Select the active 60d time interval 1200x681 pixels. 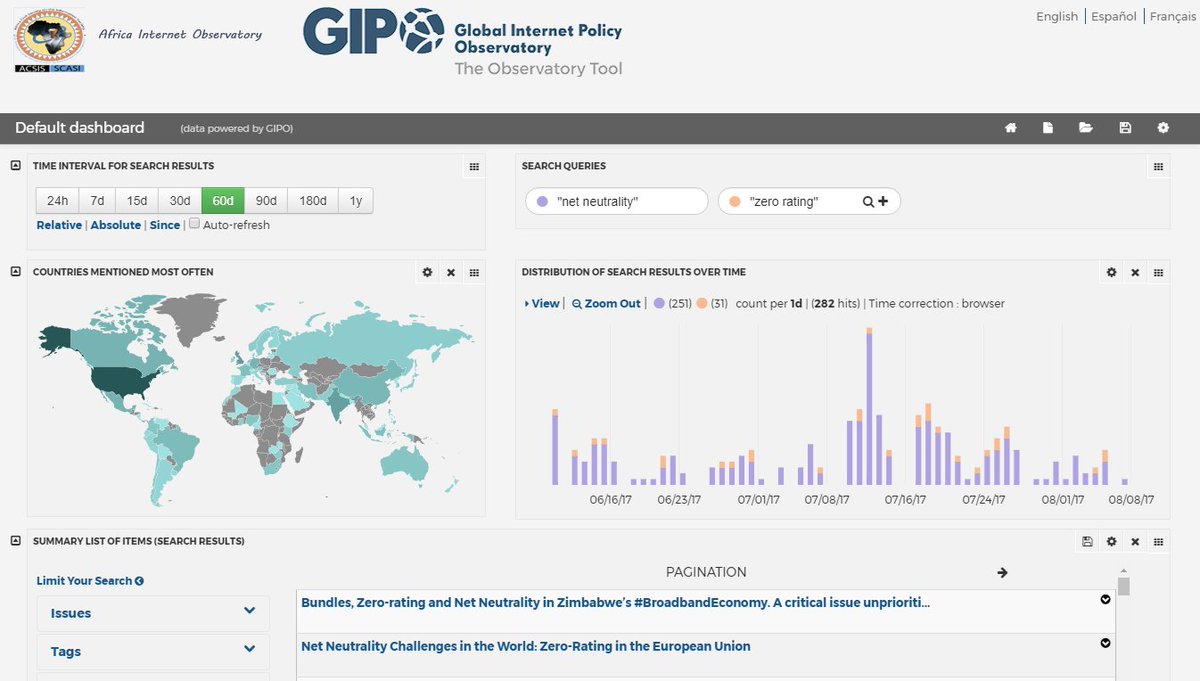223,201
